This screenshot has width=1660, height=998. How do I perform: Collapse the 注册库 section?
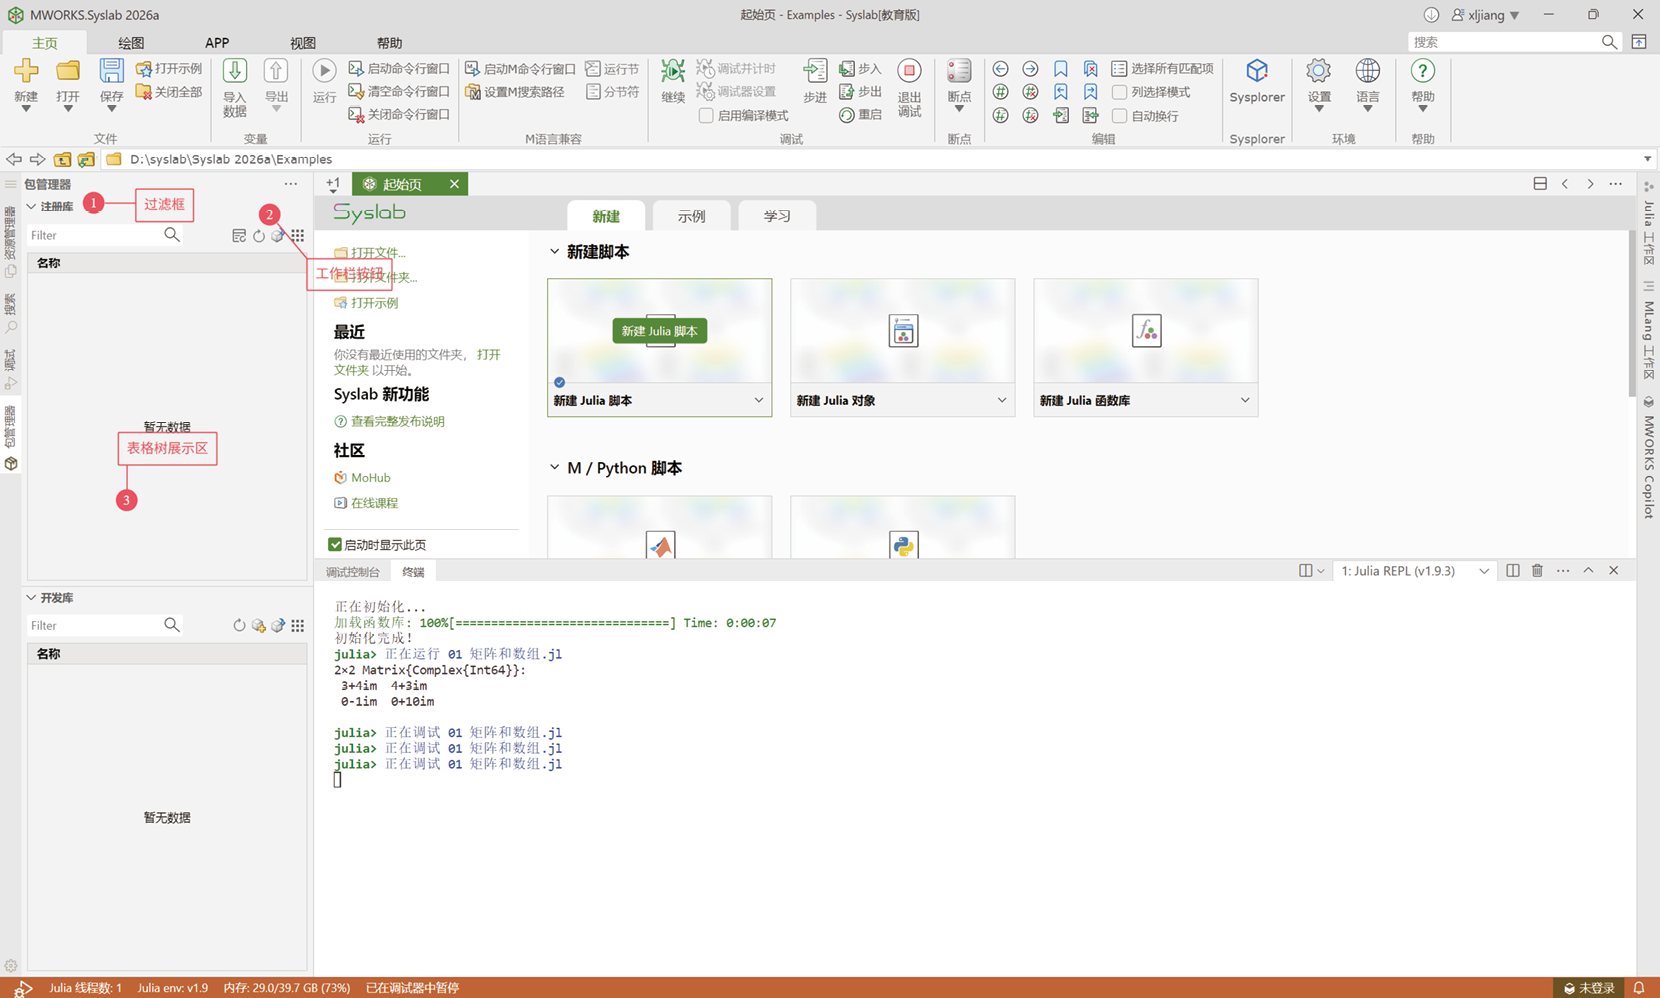31,207
